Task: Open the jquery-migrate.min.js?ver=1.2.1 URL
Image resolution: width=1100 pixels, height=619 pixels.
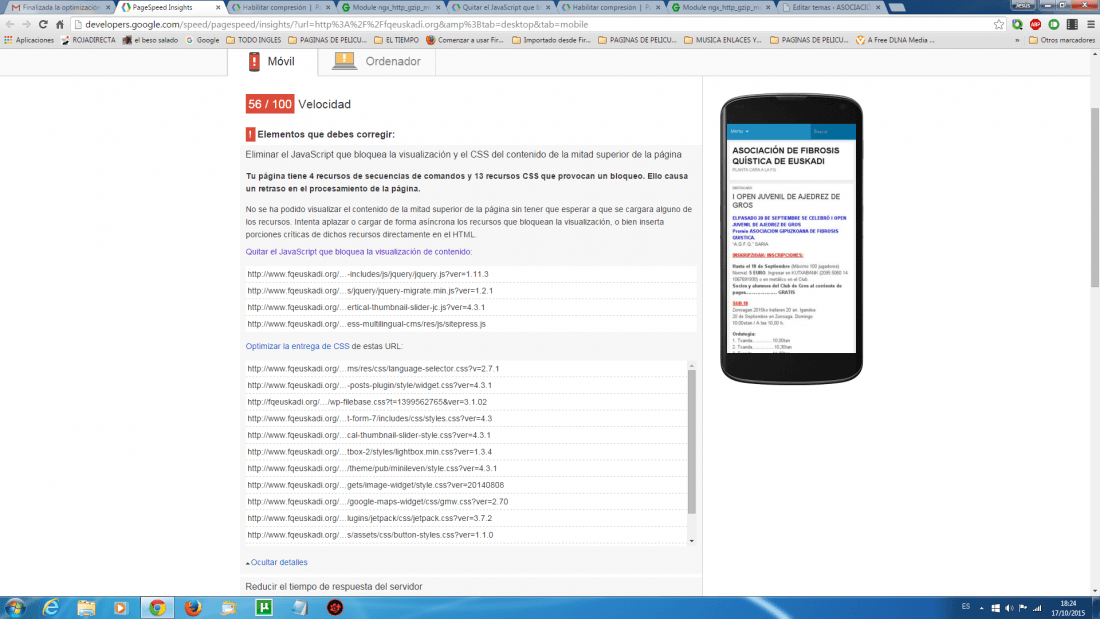Action: pos(370,291)
